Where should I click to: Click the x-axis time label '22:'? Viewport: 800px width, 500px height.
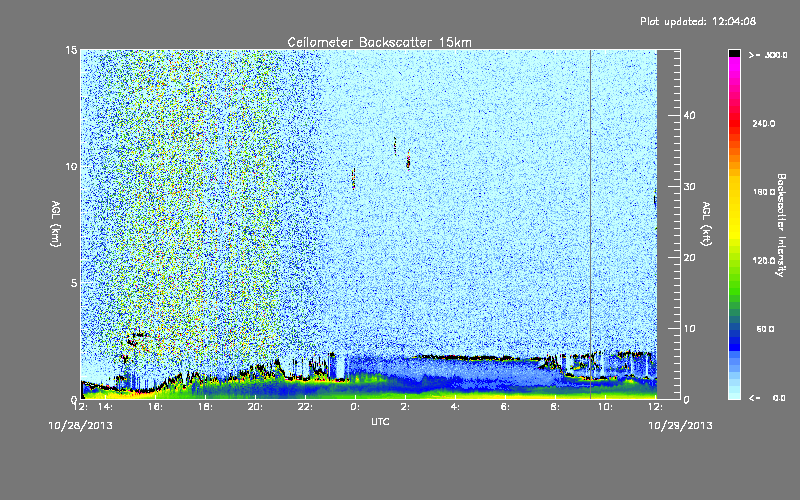305,407
